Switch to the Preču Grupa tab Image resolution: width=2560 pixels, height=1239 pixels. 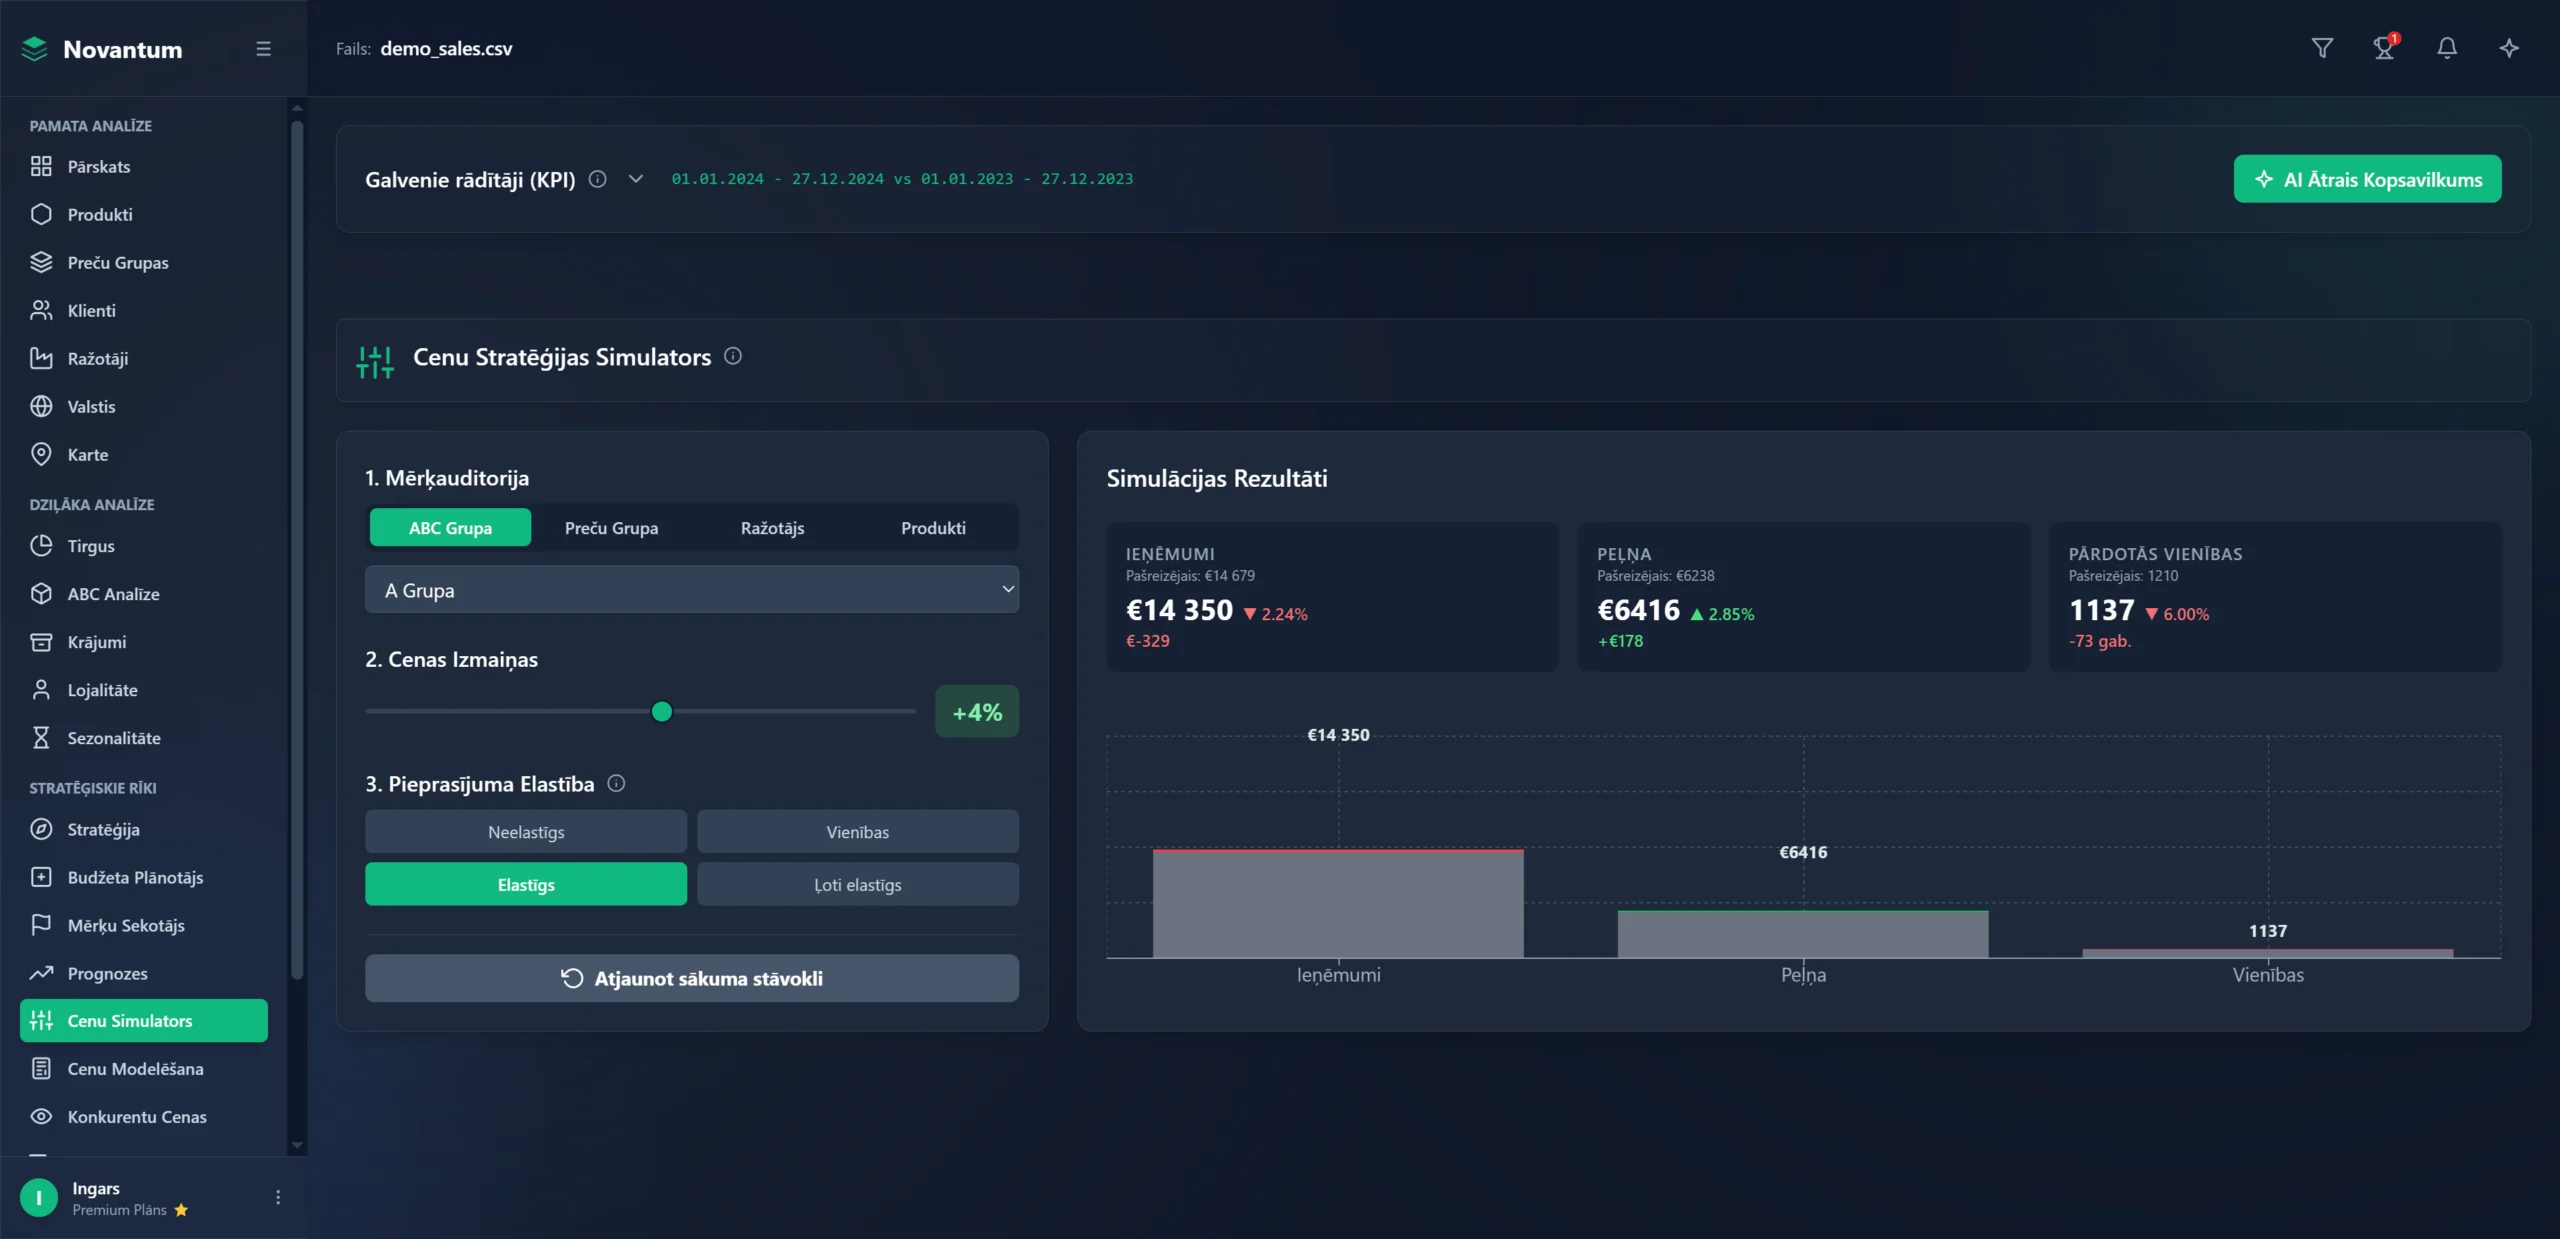611,528
